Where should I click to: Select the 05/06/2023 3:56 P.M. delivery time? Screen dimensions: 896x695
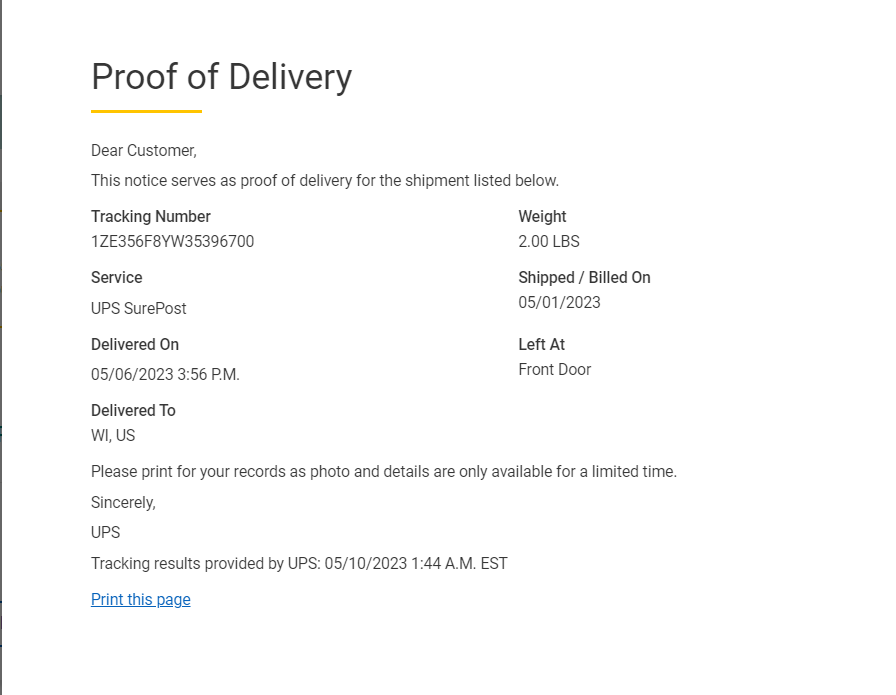coord(165,375)
